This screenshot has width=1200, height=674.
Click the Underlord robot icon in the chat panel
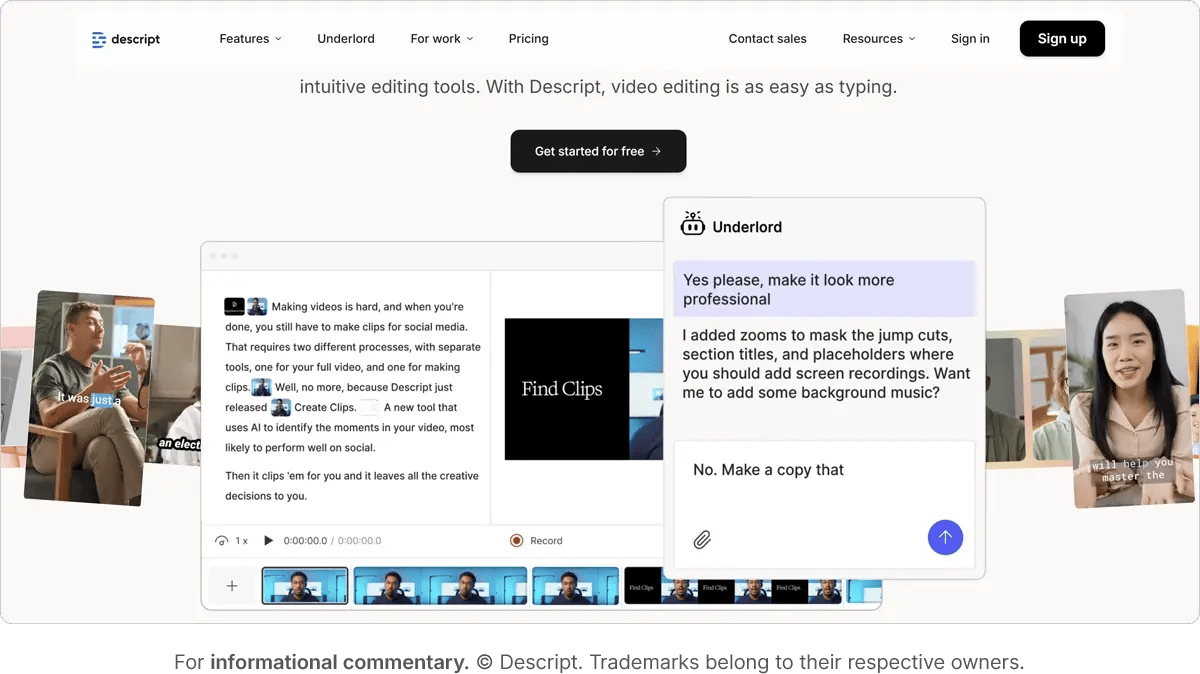point(692,225)
